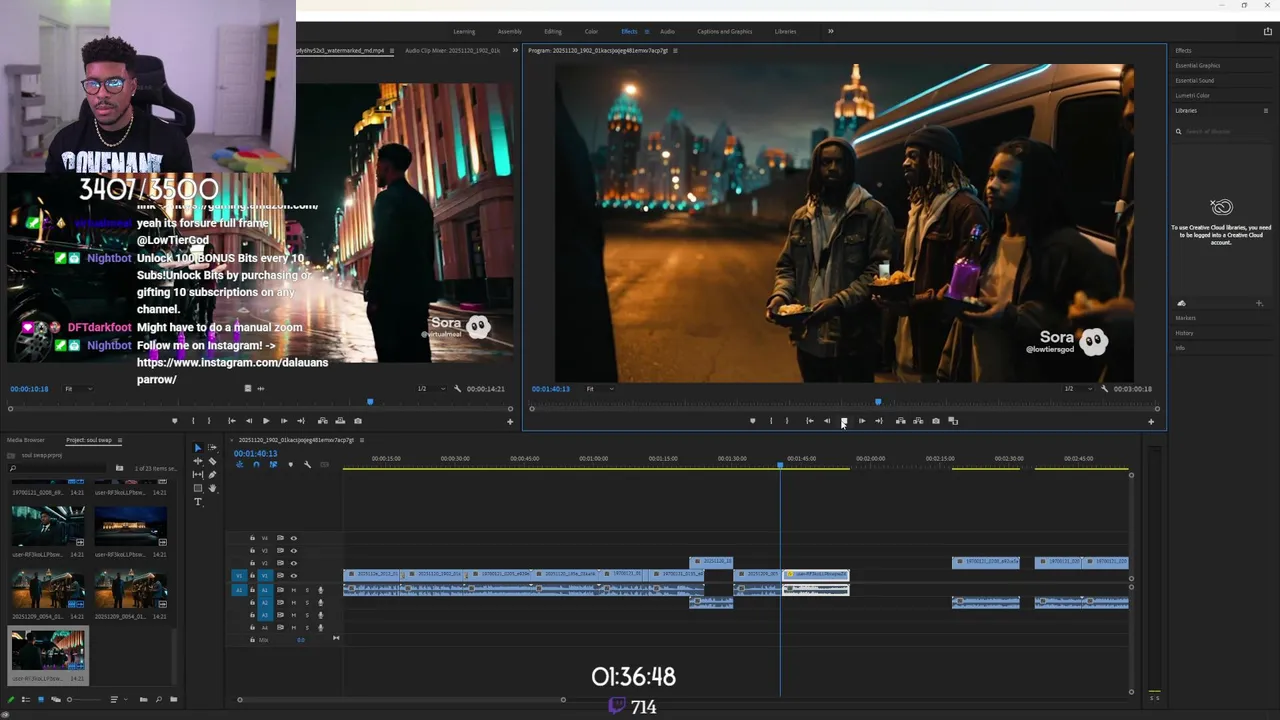Switch to the Learning workspace
Image resolution: width=1280 pixels, height=720 pixels.
[464, 31]
